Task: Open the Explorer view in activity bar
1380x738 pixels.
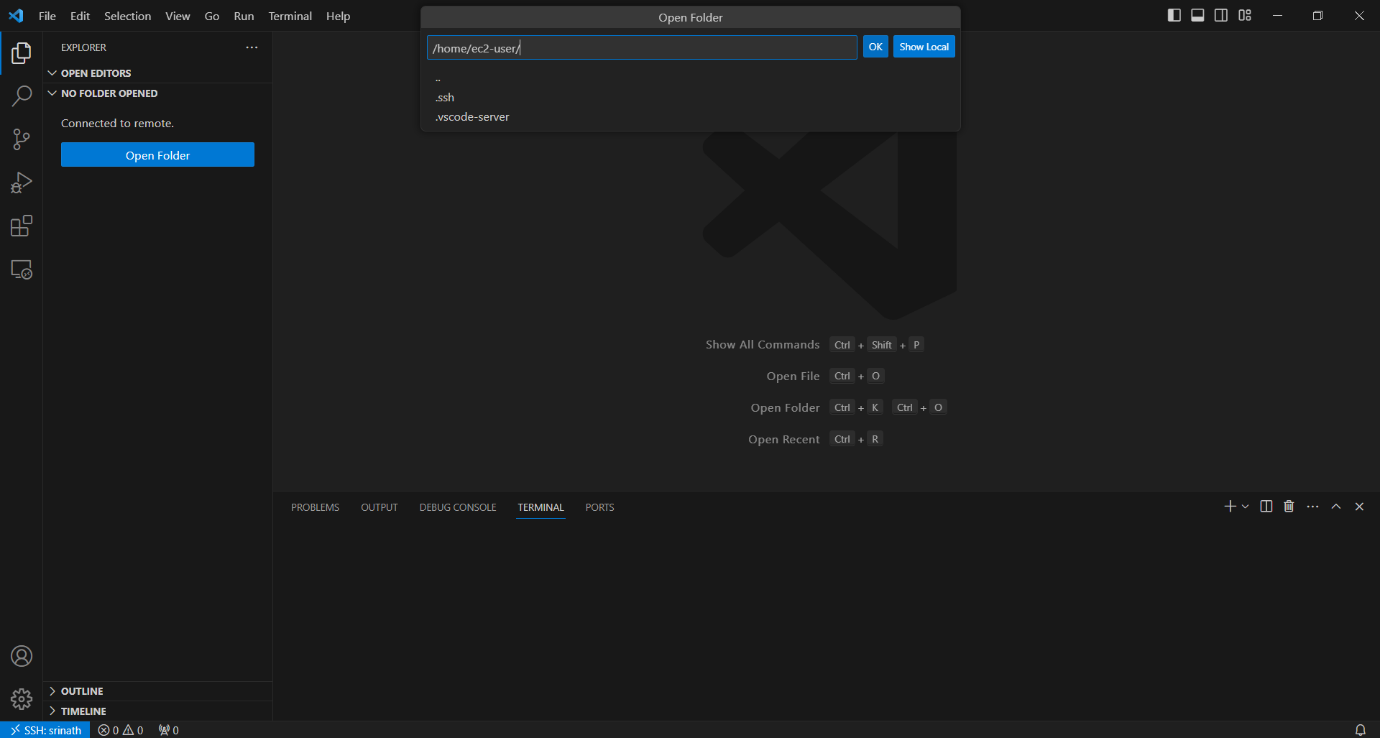Action: (21, 53)
